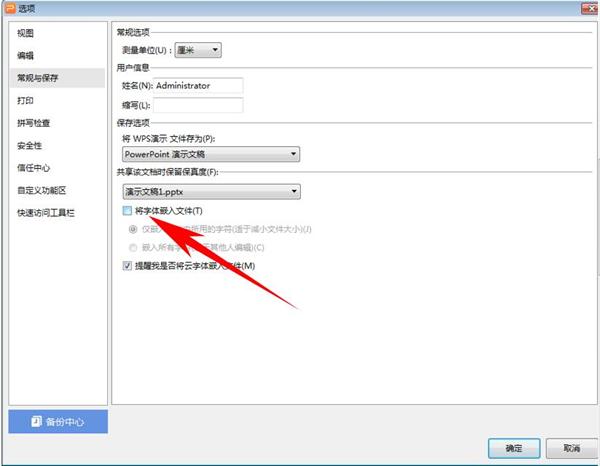Expand the PowerPoint 演示文稿 save format dropdown

(x=211, y=154)
